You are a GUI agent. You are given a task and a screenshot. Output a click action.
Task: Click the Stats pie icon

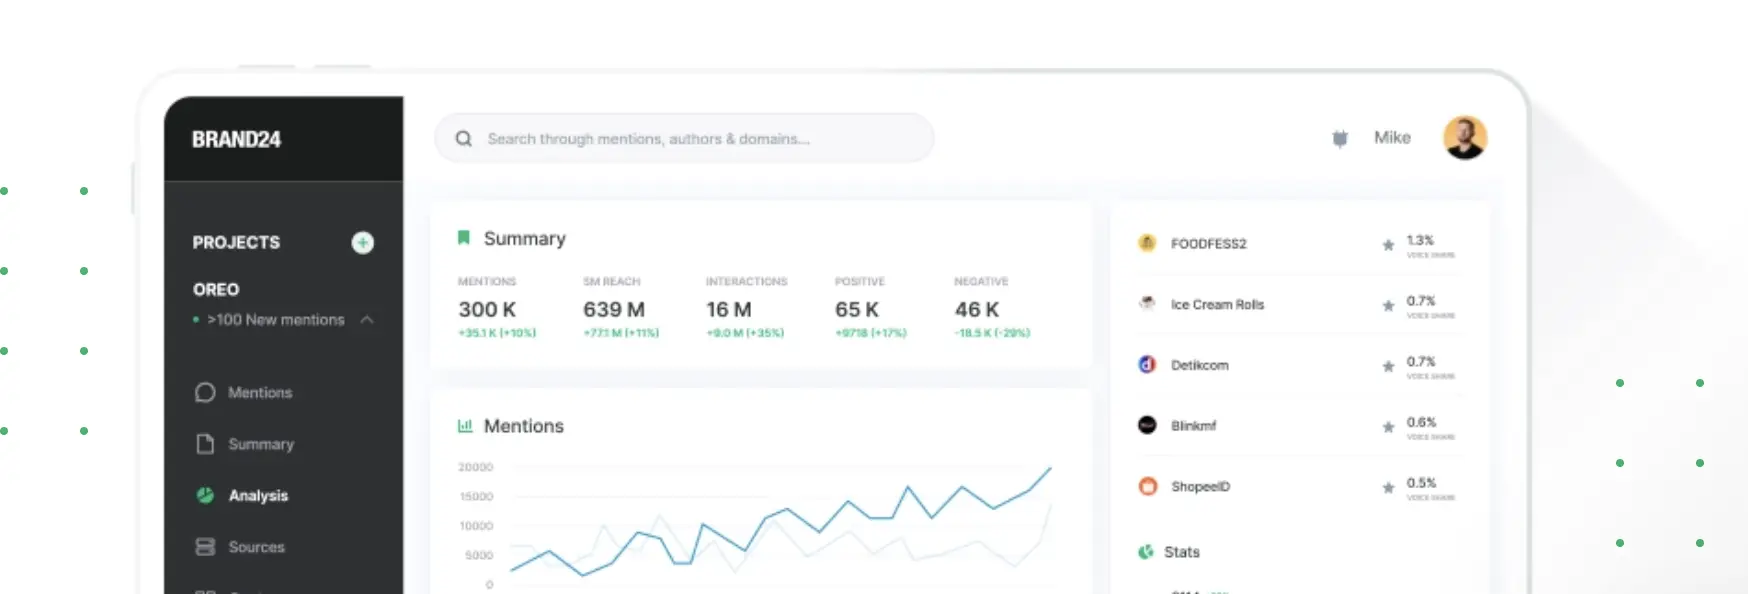coord(1146,552)
